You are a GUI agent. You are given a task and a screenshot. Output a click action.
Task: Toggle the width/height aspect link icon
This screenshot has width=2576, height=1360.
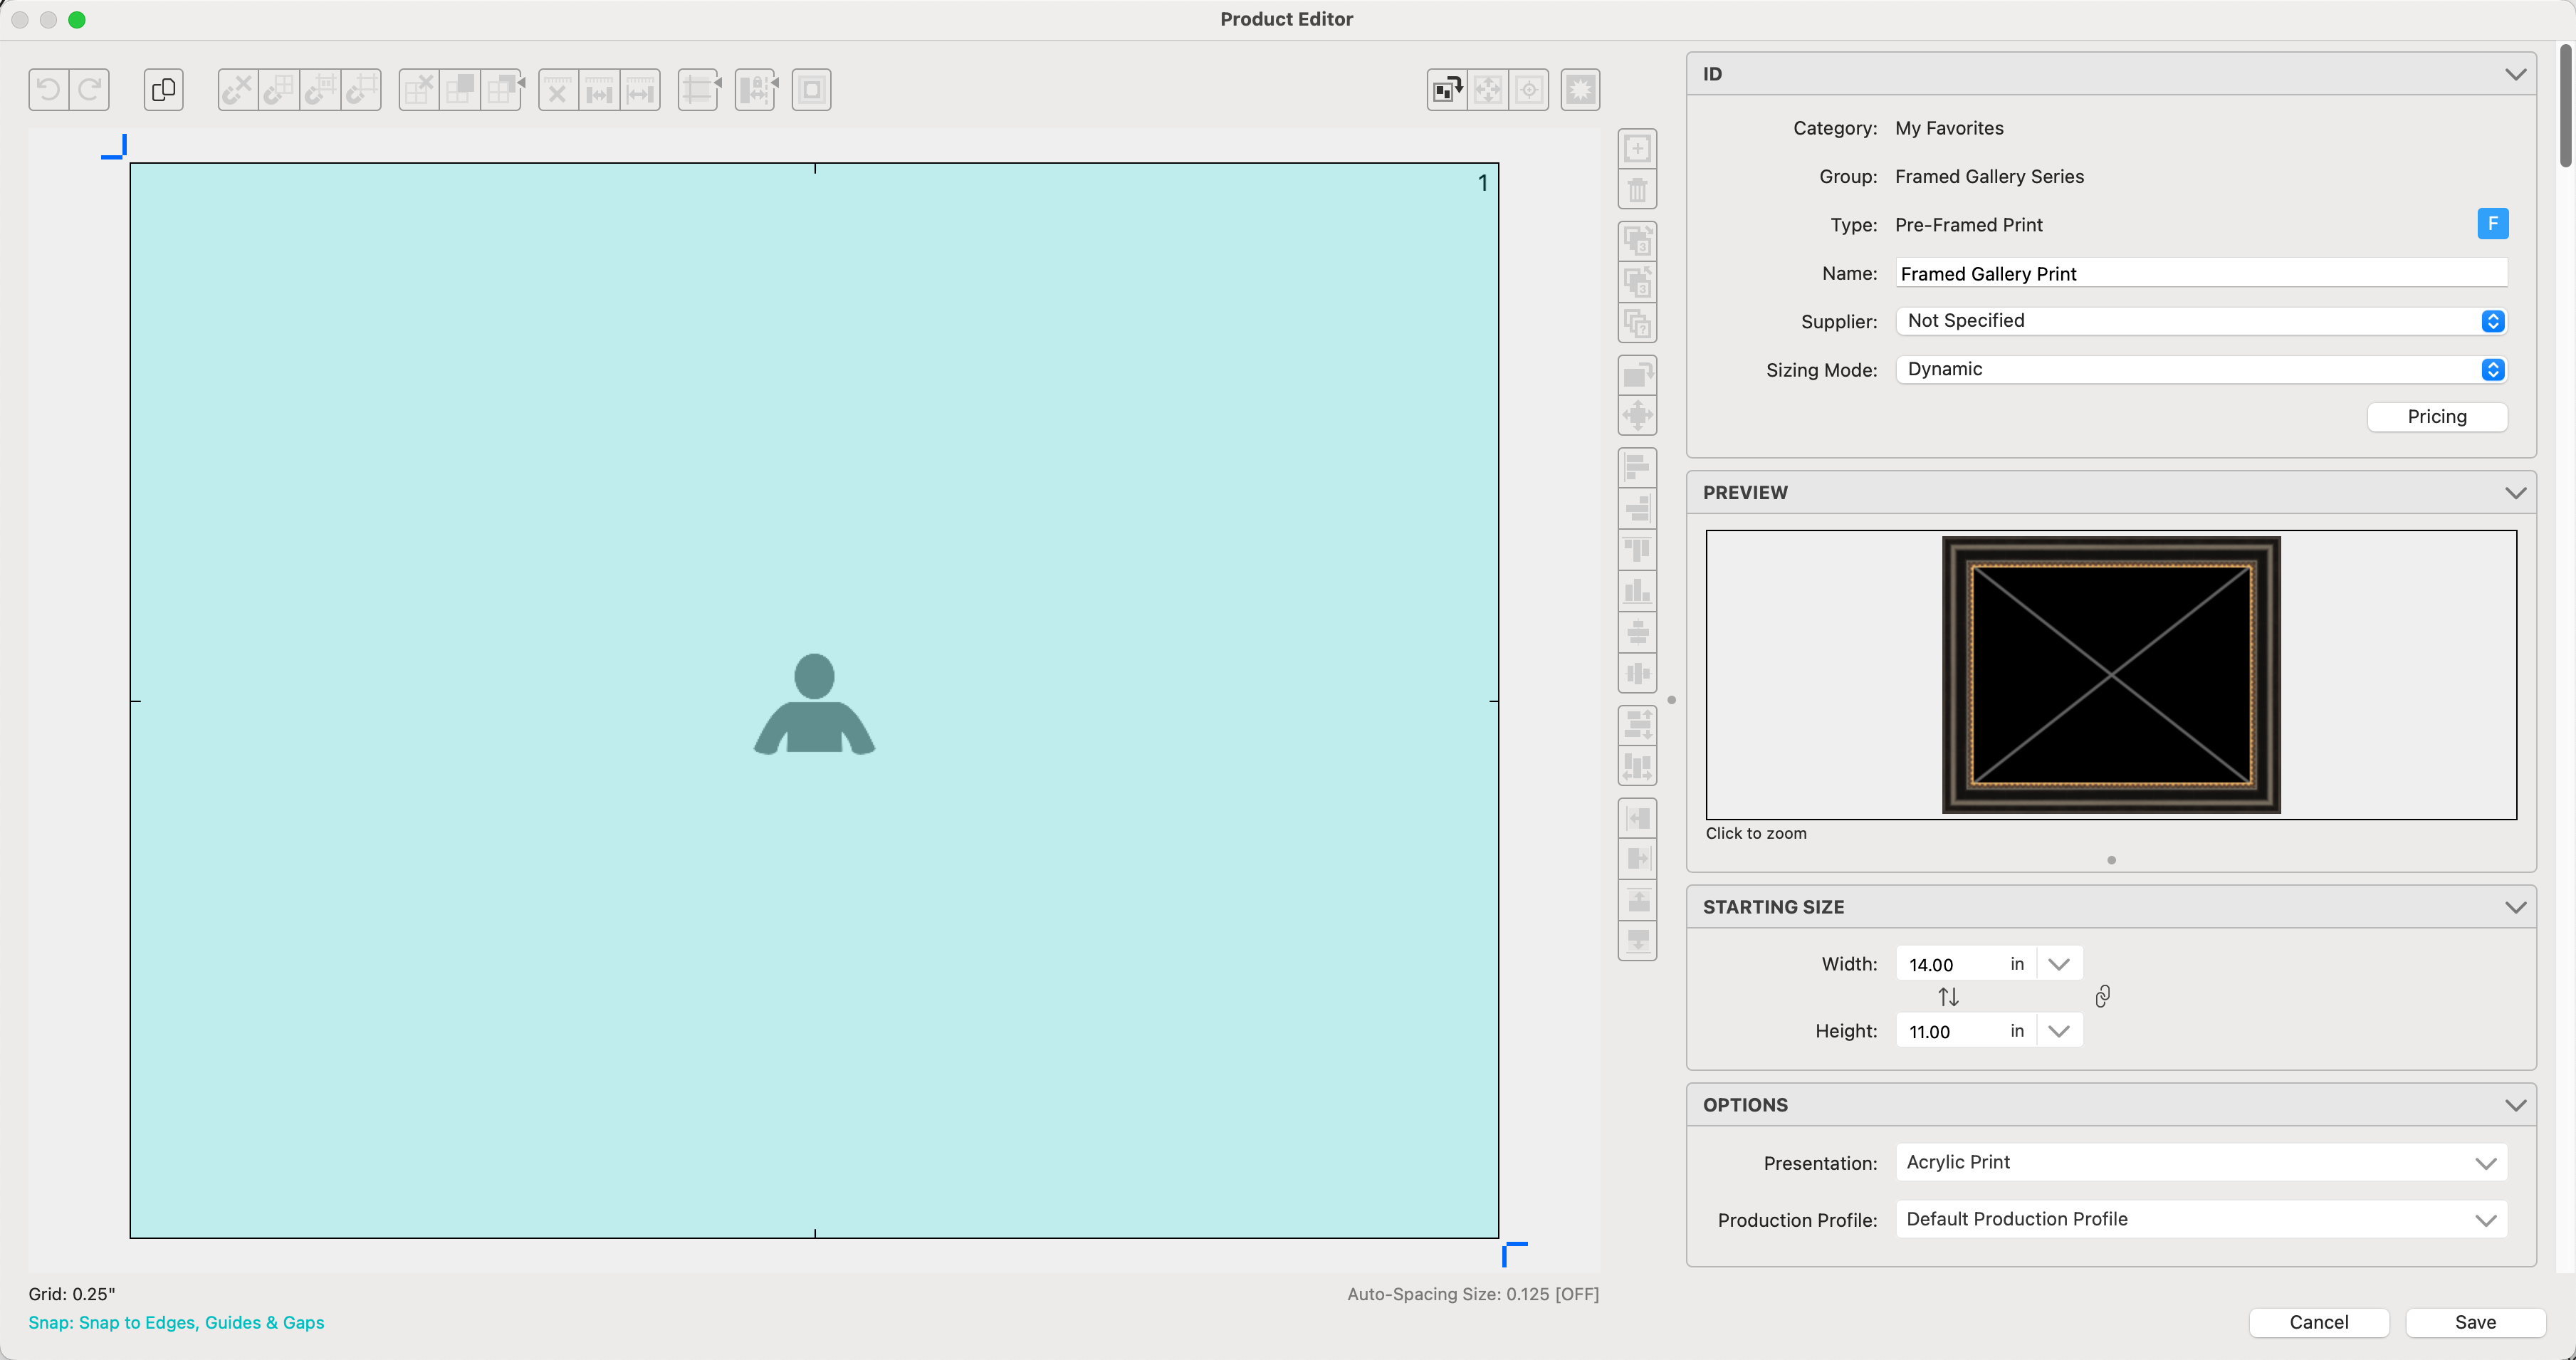pos(2103,996)
